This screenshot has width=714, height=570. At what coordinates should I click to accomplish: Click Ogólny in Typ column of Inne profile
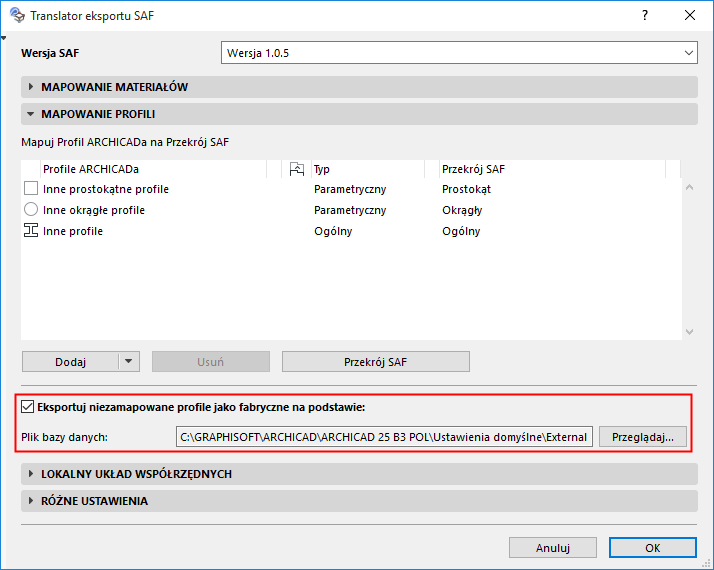[x=333, y=231]
